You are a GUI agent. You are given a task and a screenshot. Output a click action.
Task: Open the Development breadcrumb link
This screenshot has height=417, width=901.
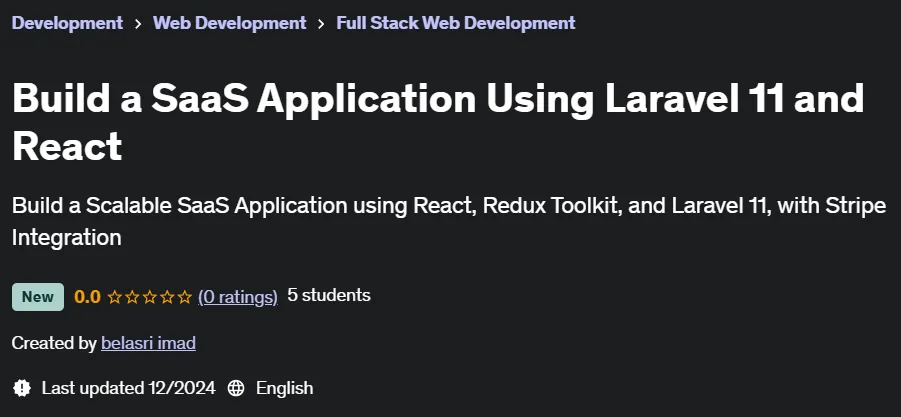click(67, 23)
